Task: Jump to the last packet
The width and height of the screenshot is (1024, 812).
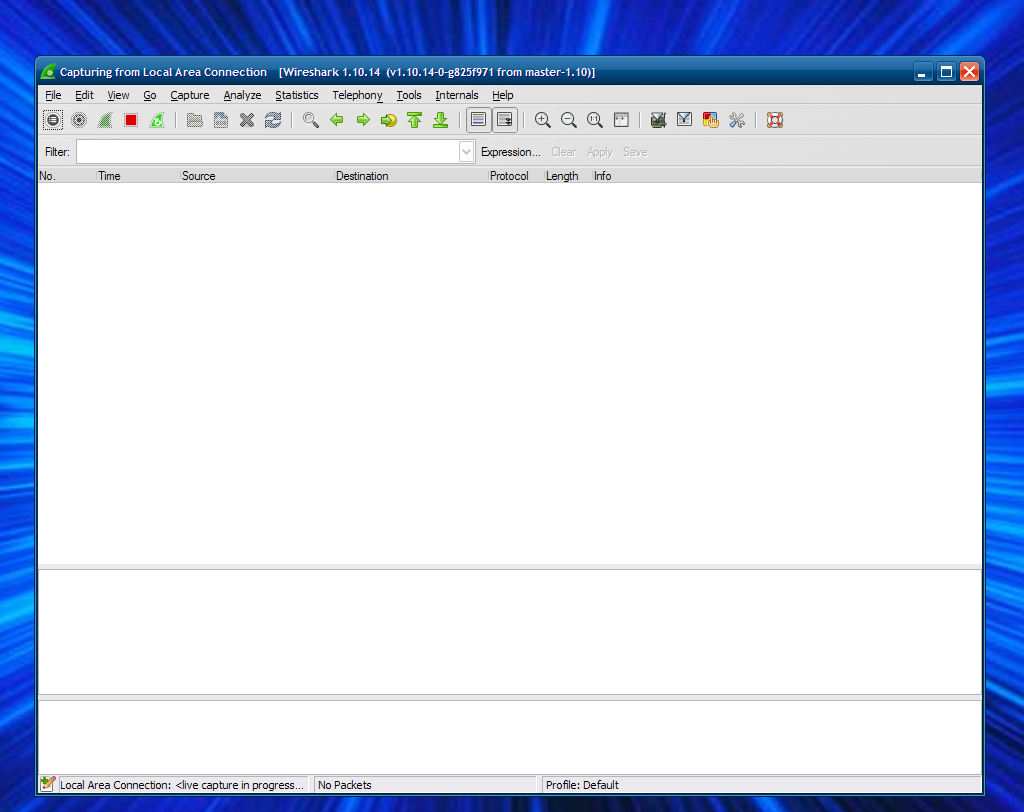Action: (x=441, y=120)
